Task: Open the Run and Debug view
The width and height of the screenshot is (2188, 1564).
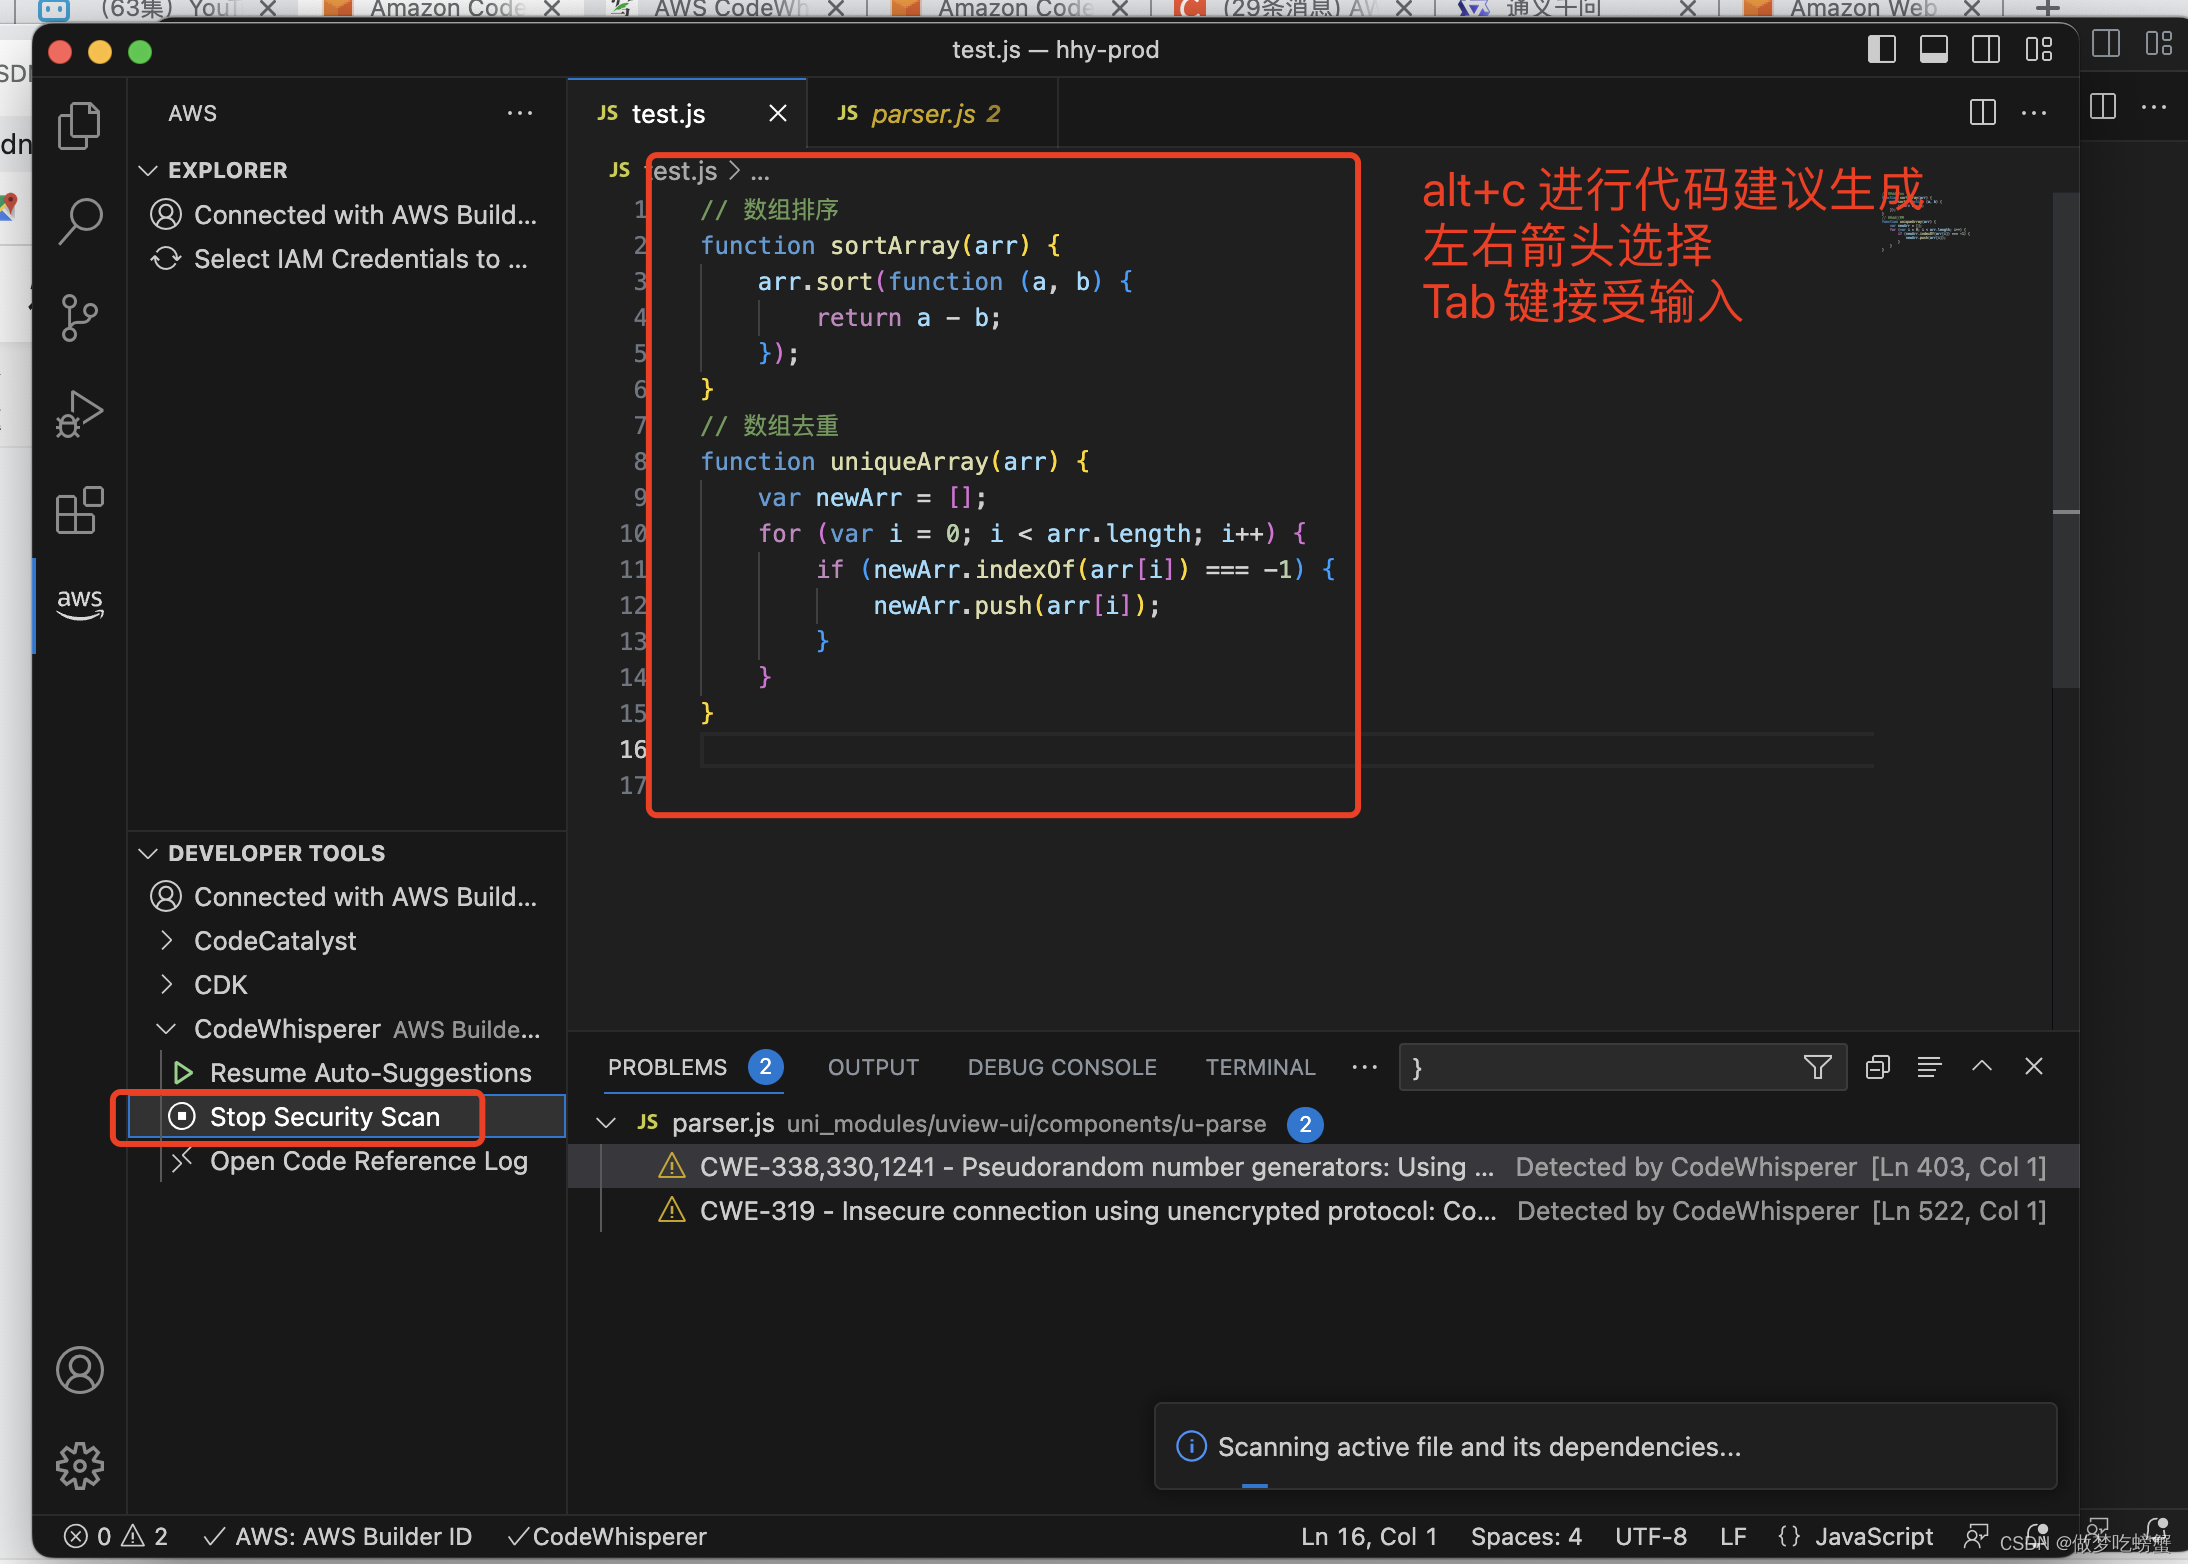Action: [79, 412]
